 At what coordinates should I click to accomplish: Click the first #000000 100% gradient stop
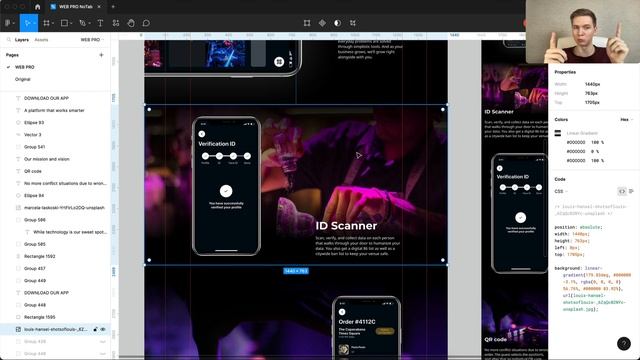[586, 142]
